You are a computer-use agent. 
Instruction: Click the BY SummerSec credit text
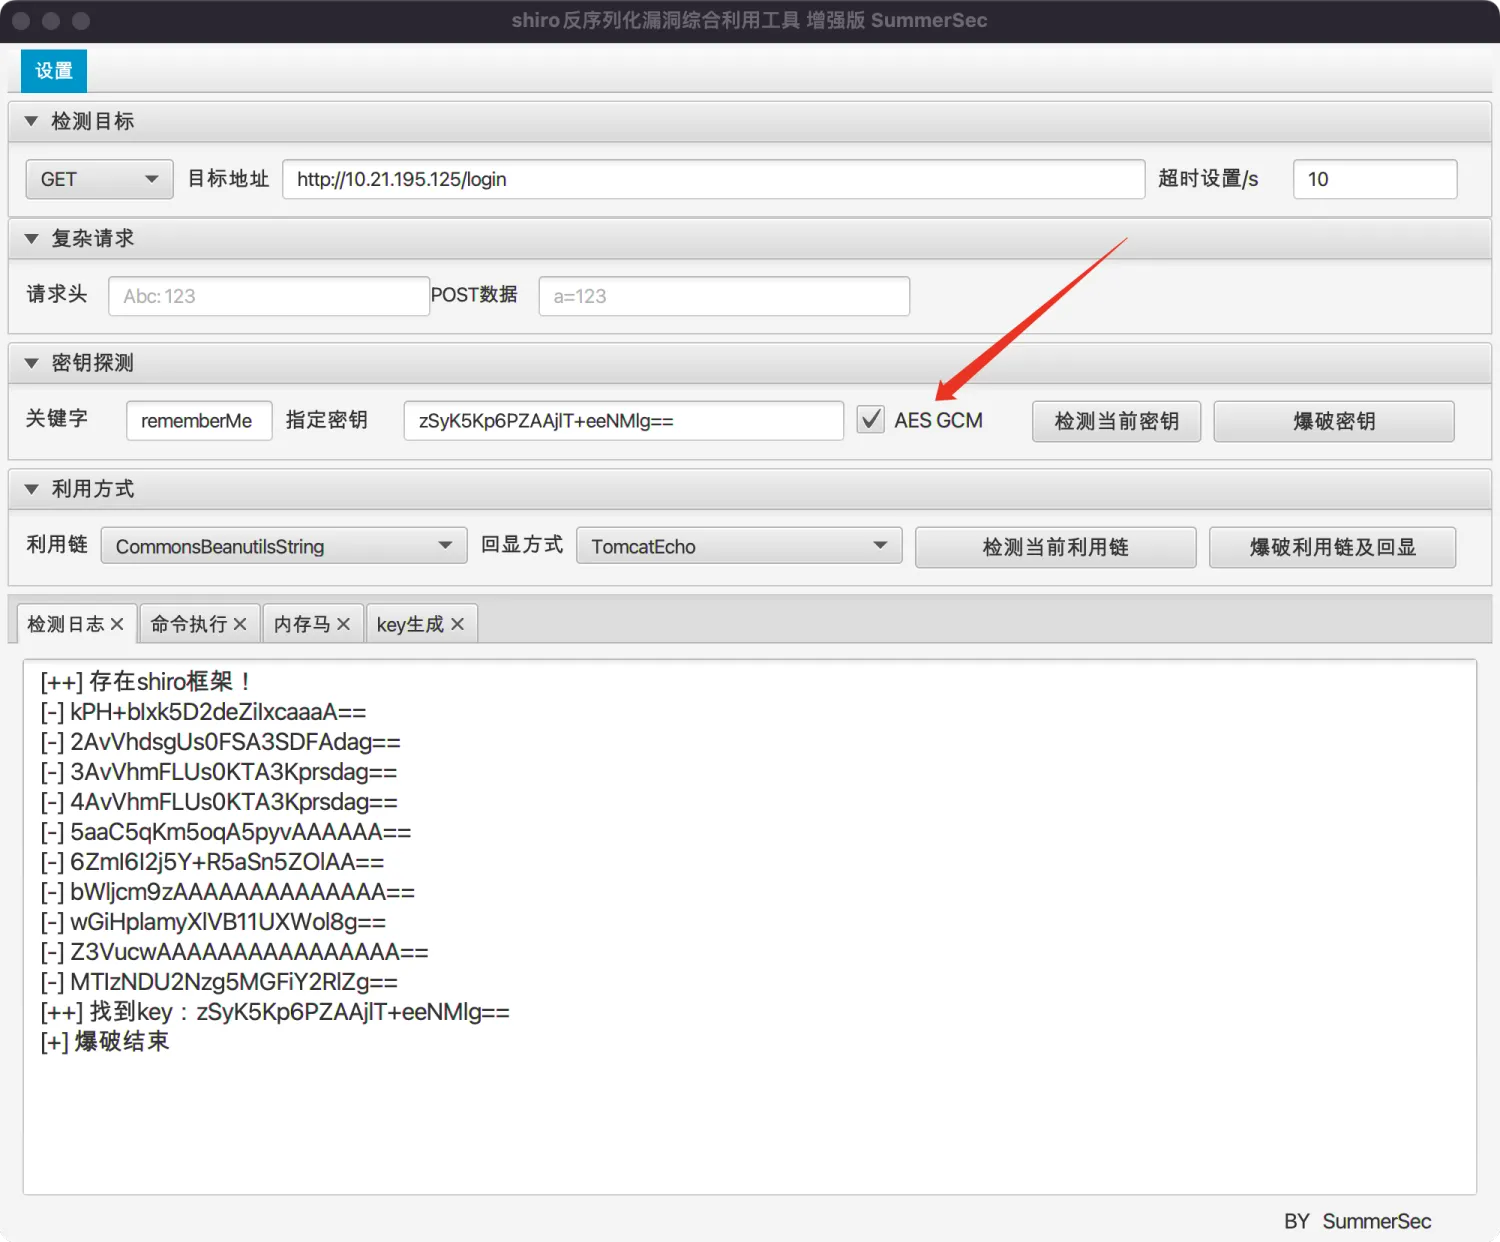[x=1357, y=1221]
